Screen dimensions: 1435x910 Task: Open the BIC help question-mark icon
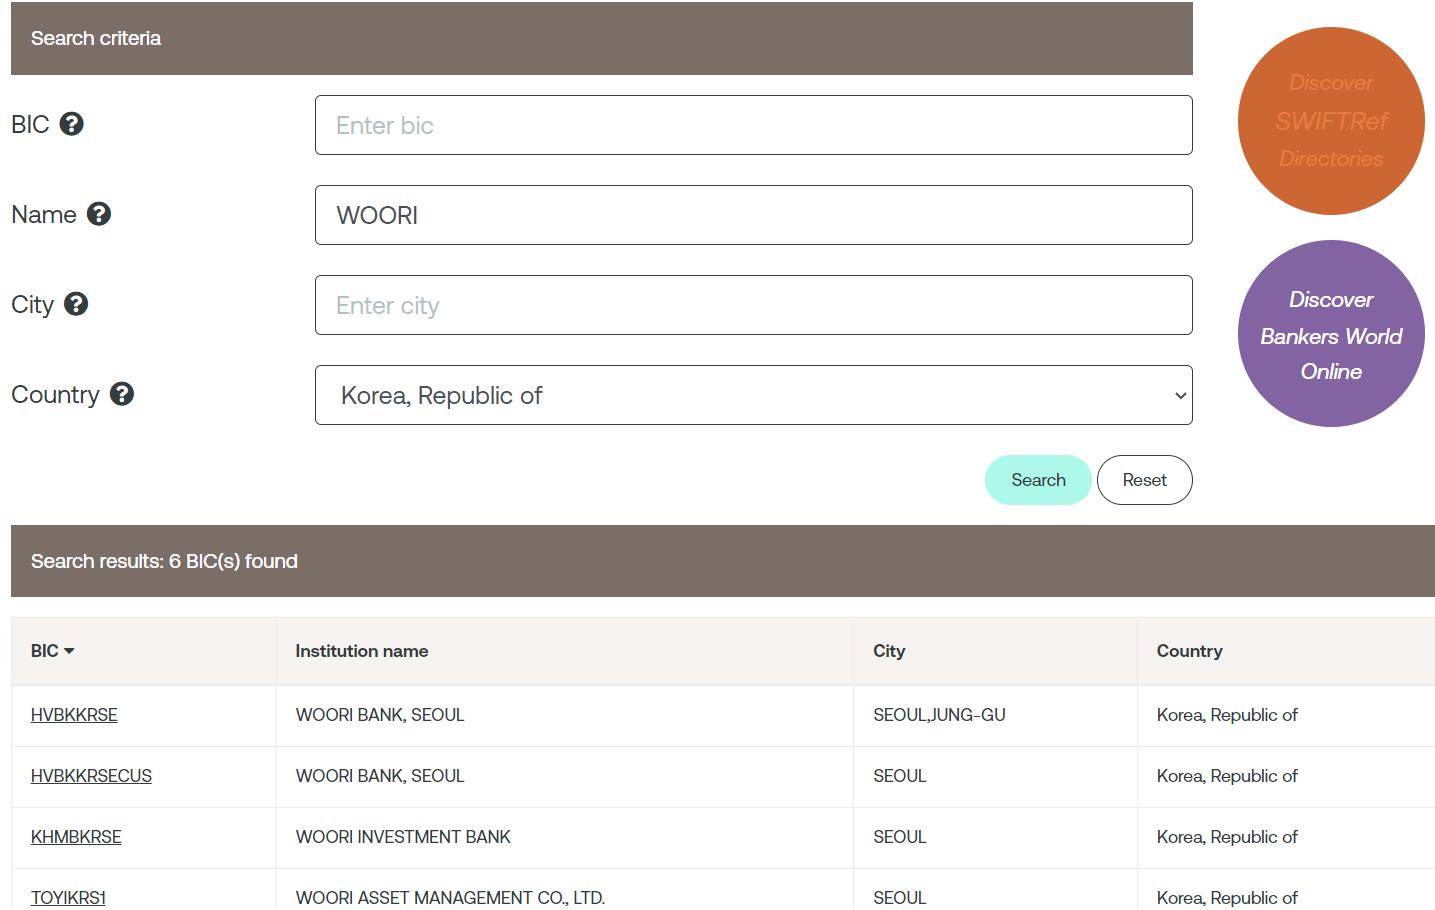[x=71, y=124]
